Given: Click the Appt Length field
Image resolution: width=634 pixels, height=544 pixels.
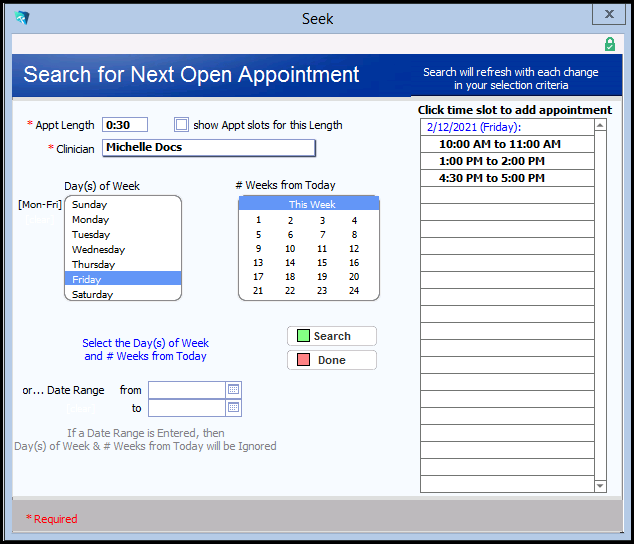Looking at the screenshot, I should pyautogui.click(x=125, y=125).
